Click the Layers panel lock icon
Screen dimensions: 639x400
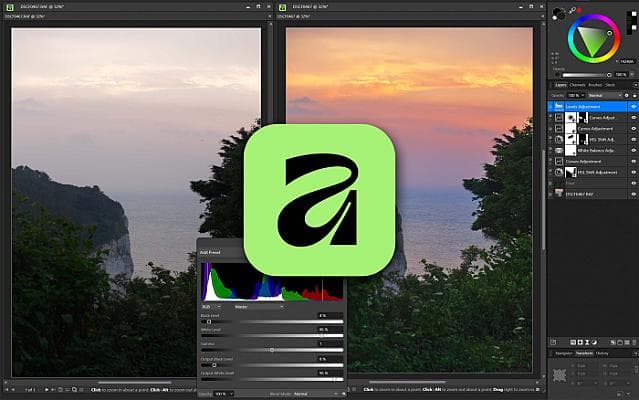[x=634, y=95]
